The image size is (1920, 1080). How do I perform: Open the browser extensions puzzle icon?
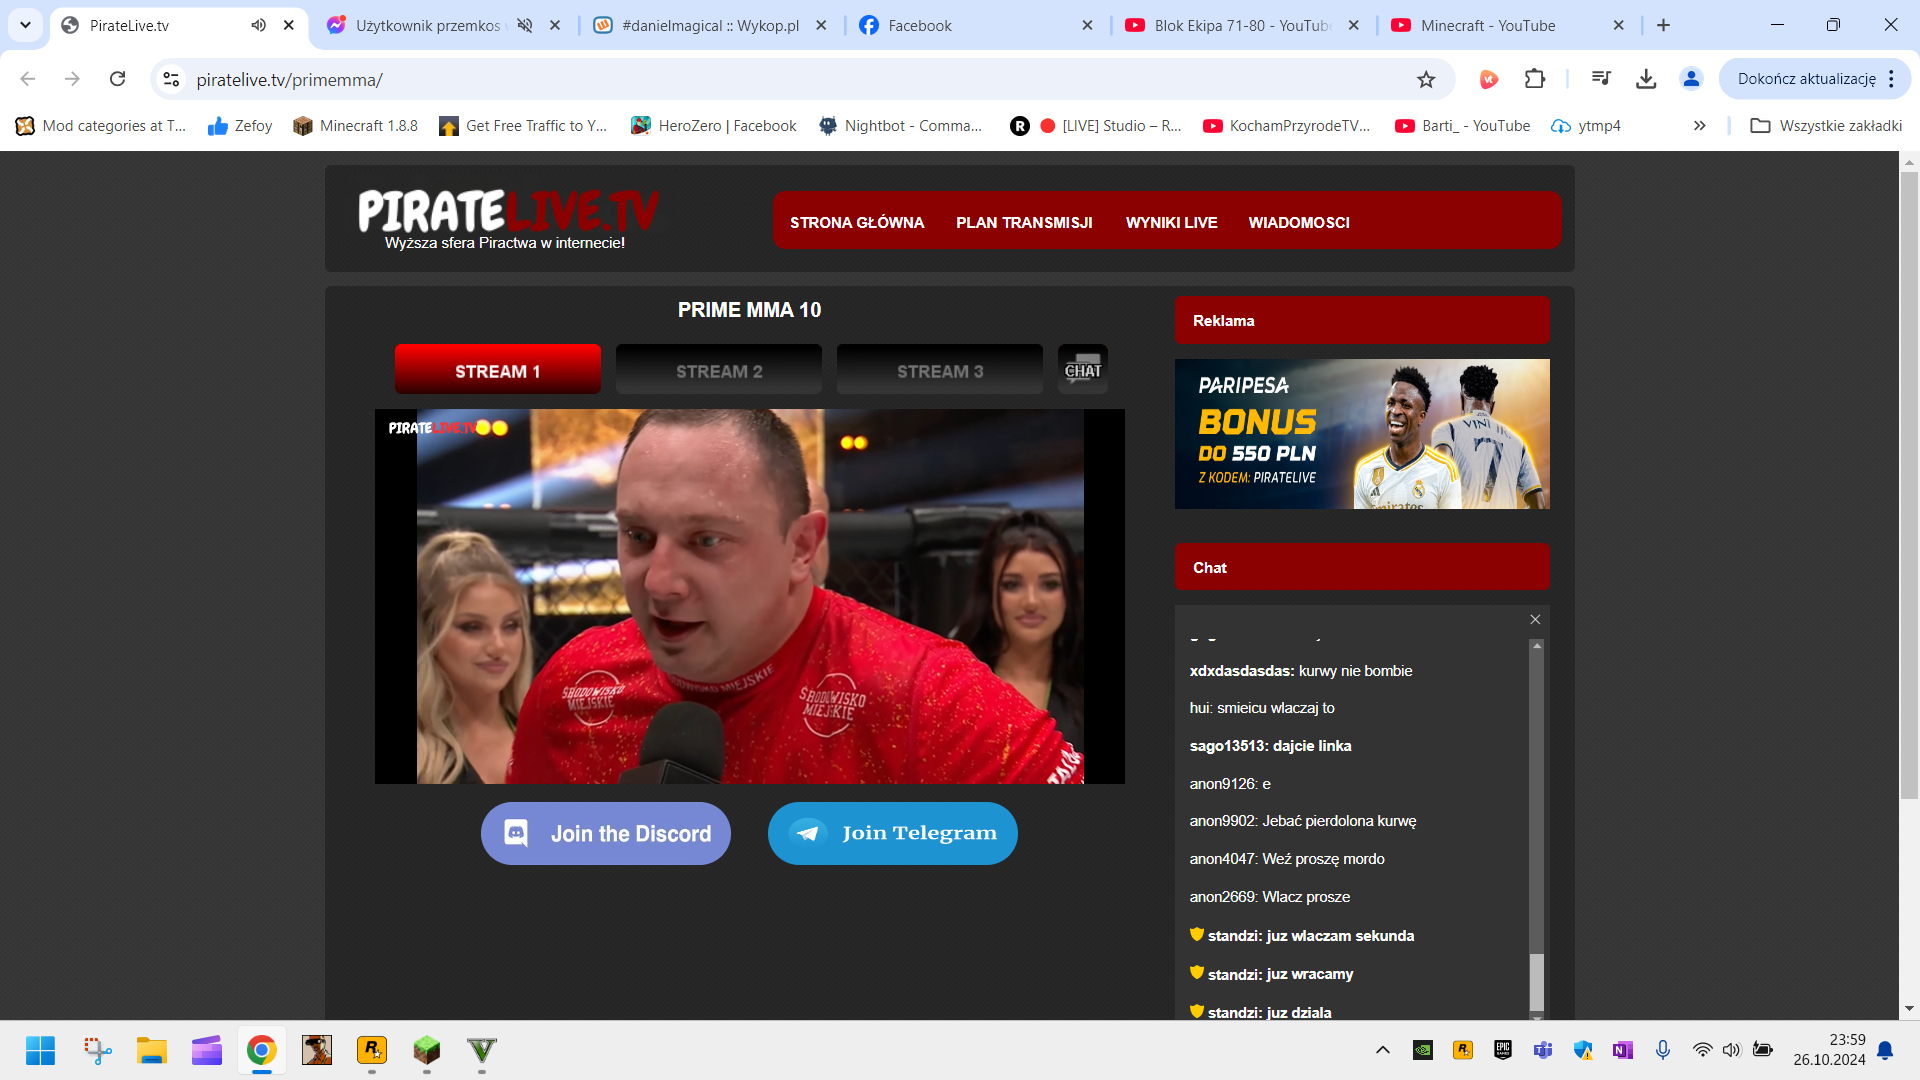(x=1534, y=79)
